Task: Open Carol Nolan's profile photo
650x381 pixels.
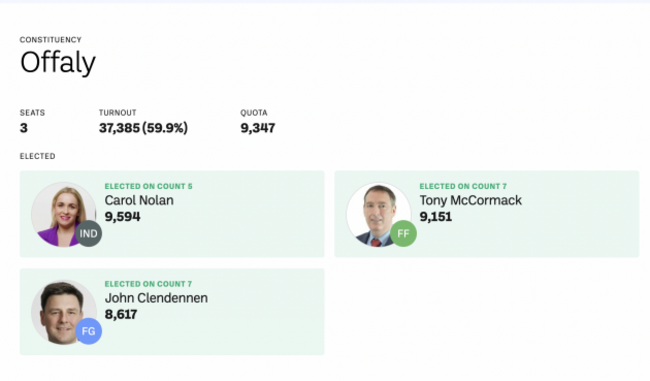Action: 64,214
